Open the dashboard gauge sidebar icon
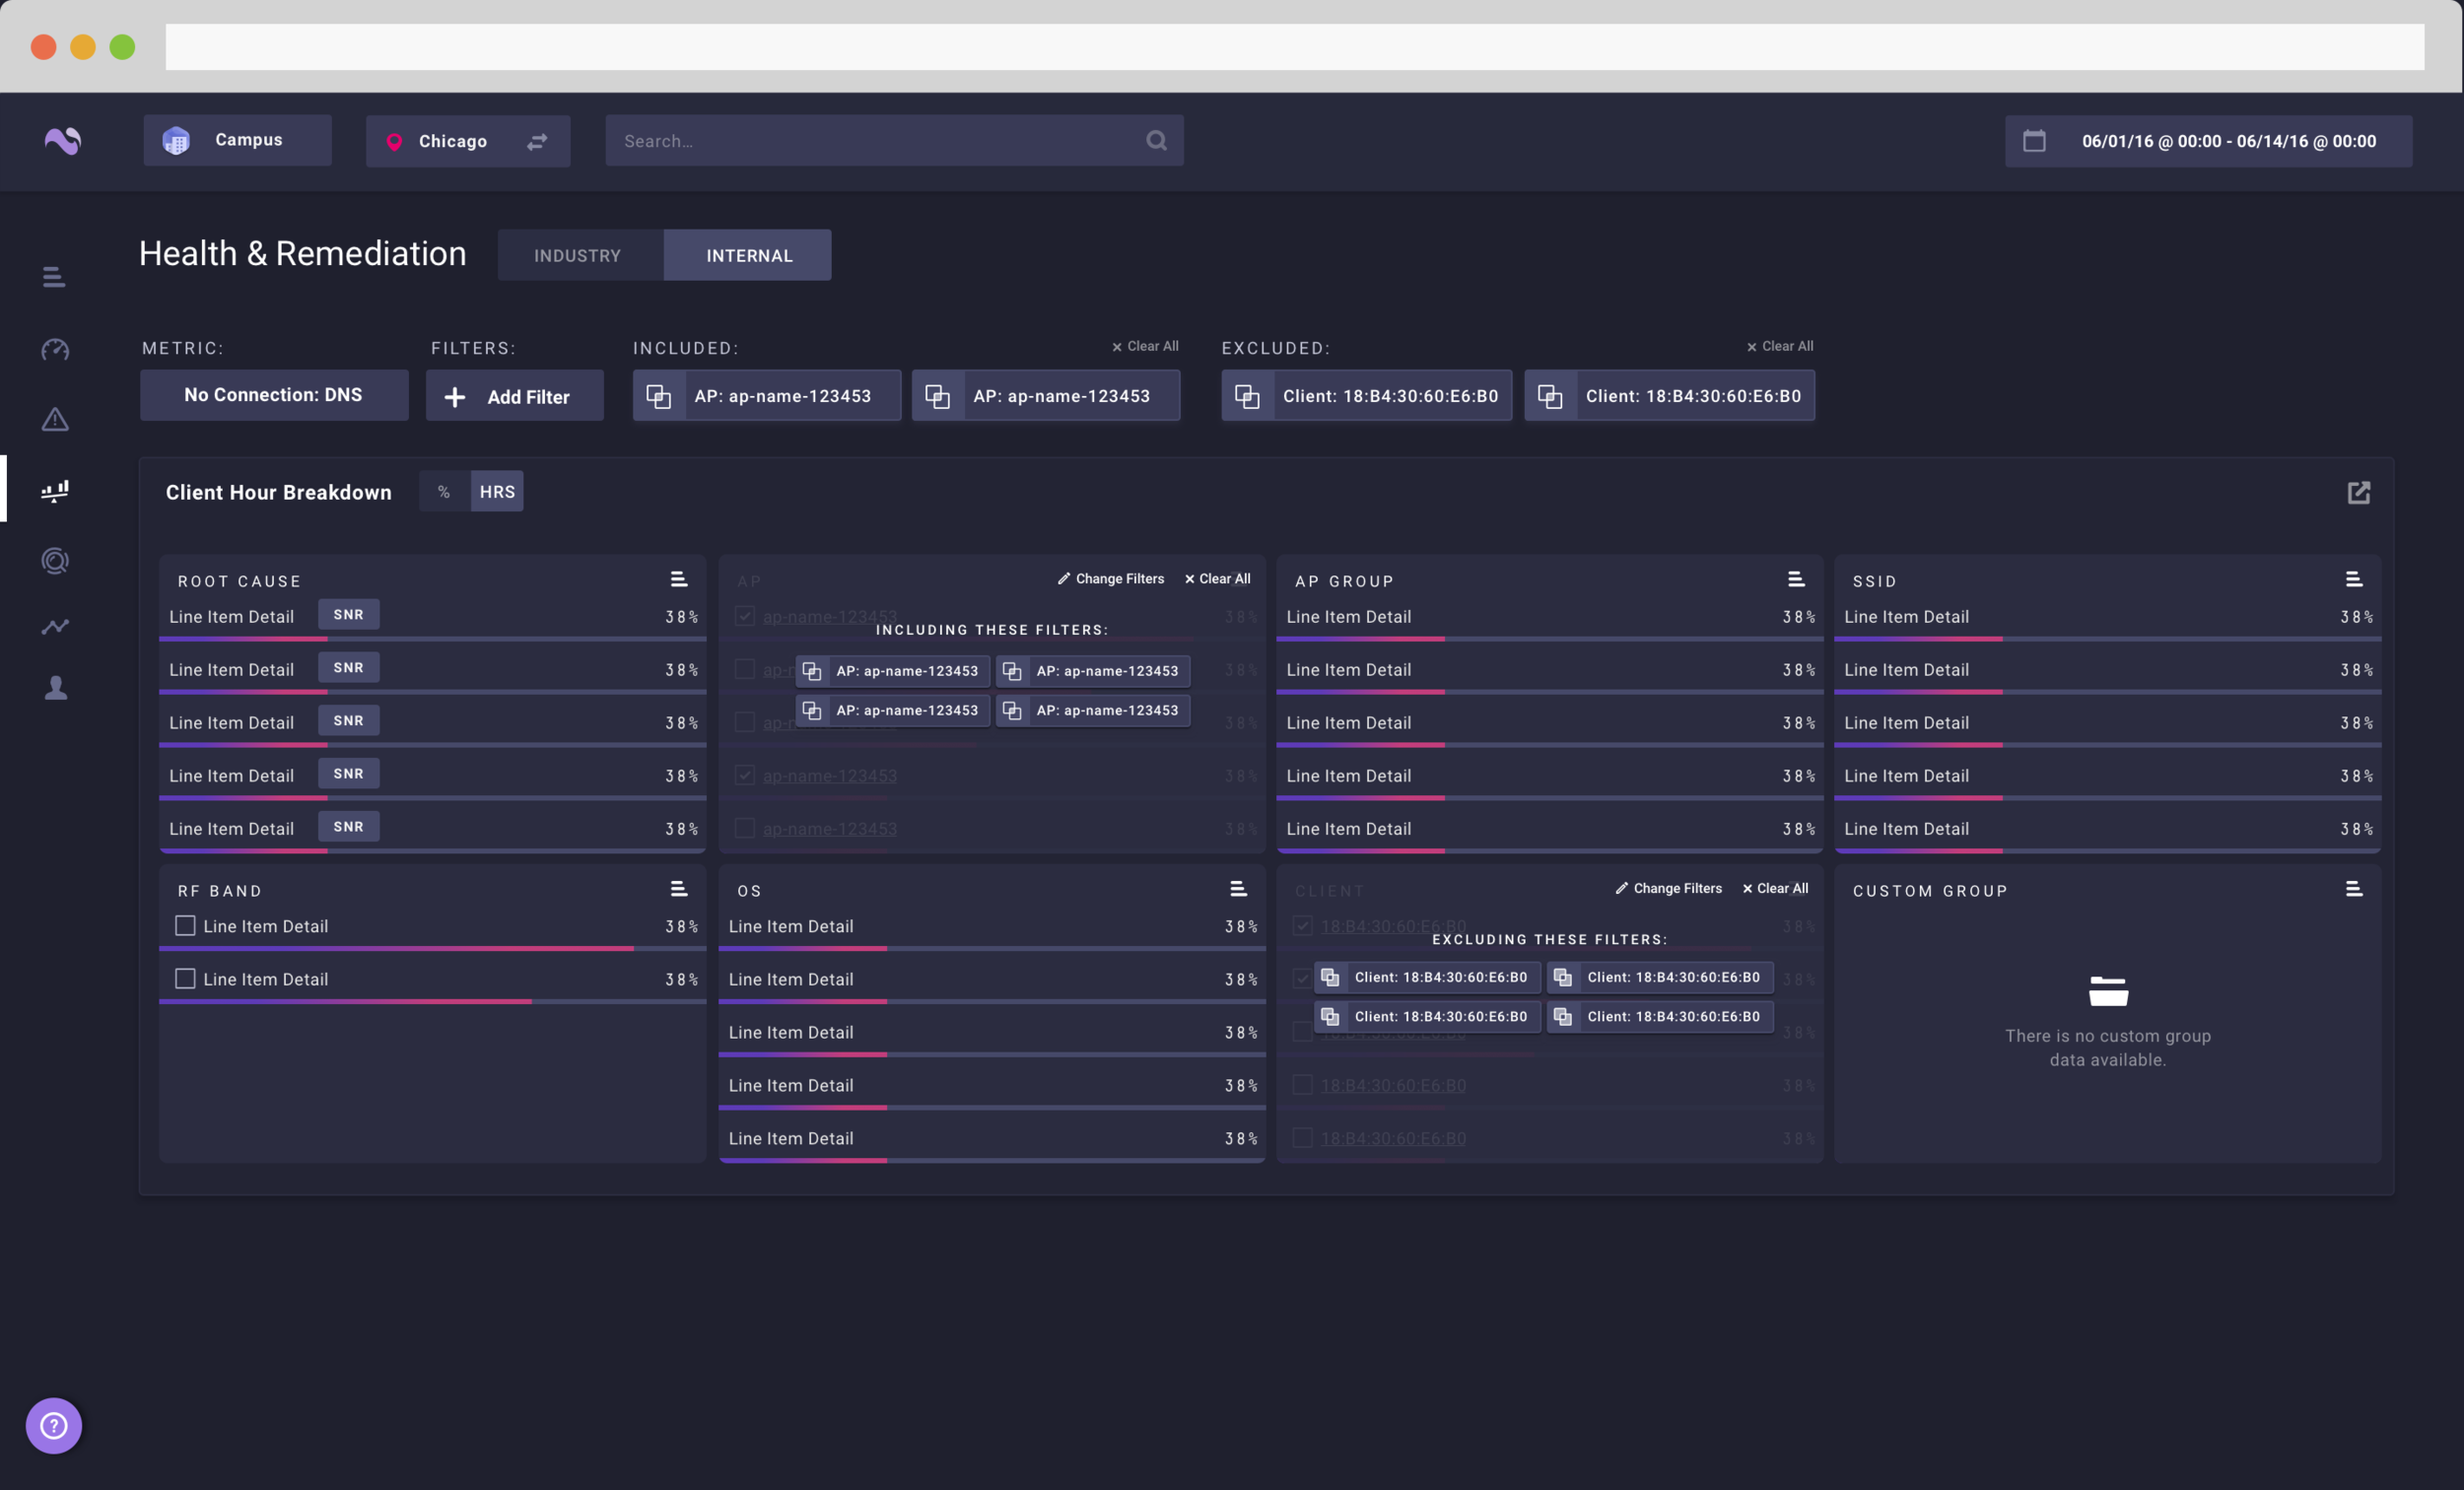 point(55,349)
